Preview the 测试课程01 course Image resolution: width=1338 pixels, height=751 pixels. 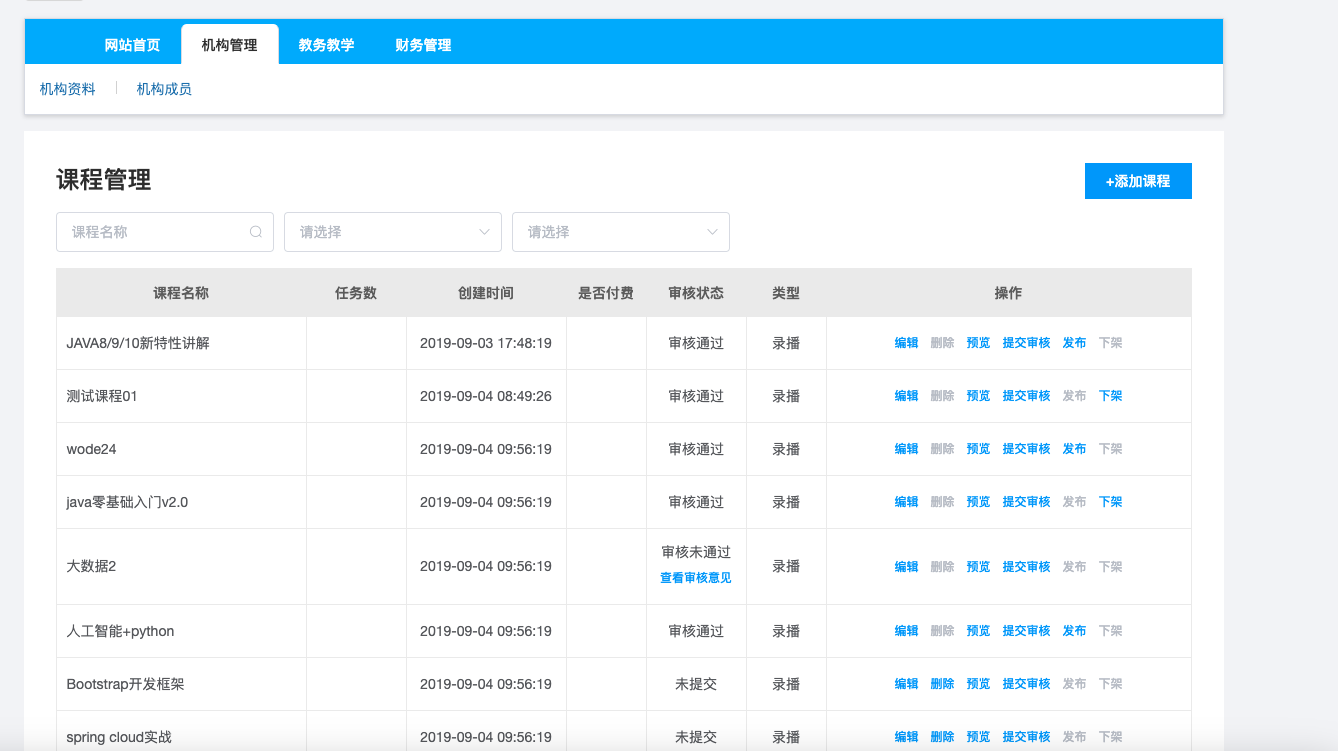pyautogui.click(x=978, y=396)
